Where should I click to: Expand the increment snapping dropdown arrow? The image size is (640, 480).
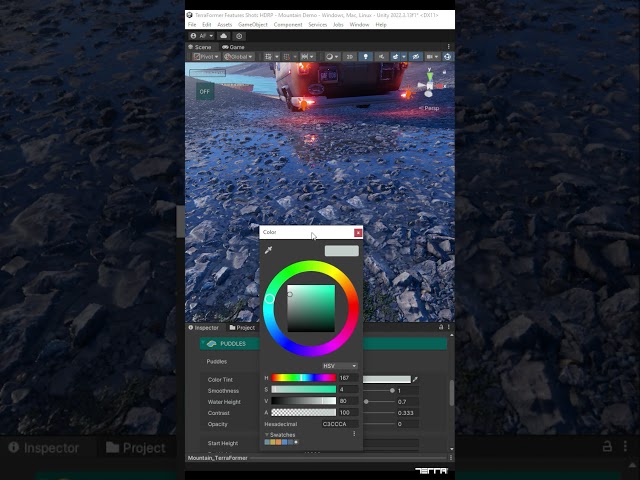312,57
